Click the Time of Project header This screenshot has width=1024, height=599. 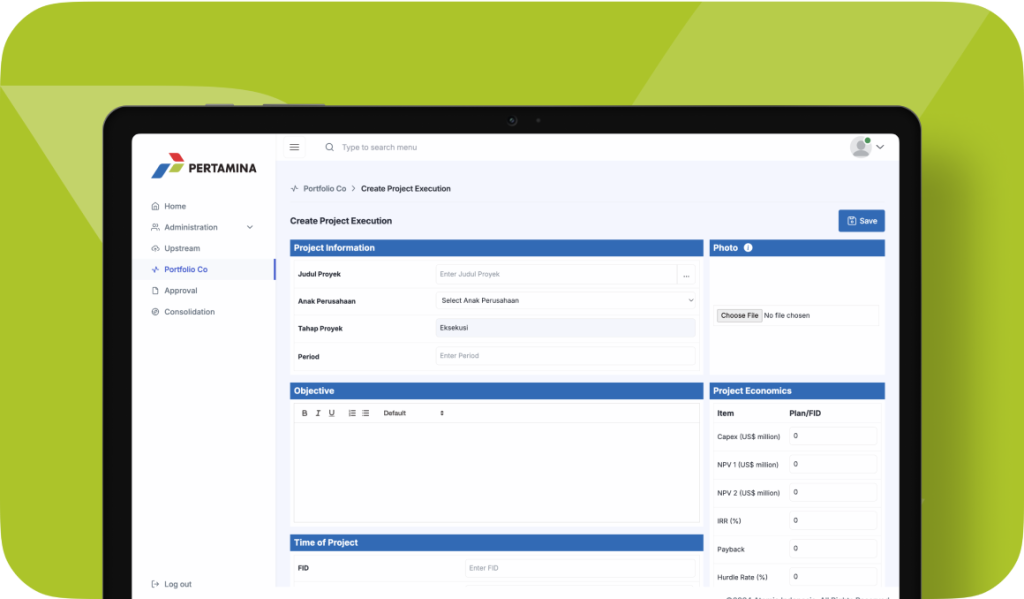(x=496, y=542)
